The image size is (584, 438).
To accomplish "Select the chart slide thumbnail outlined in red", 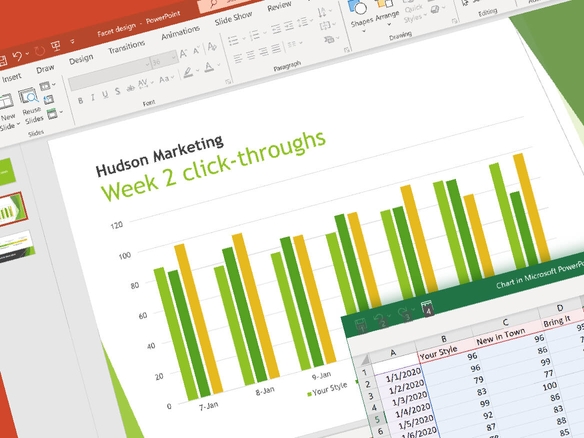I will [x=12, y=210].
